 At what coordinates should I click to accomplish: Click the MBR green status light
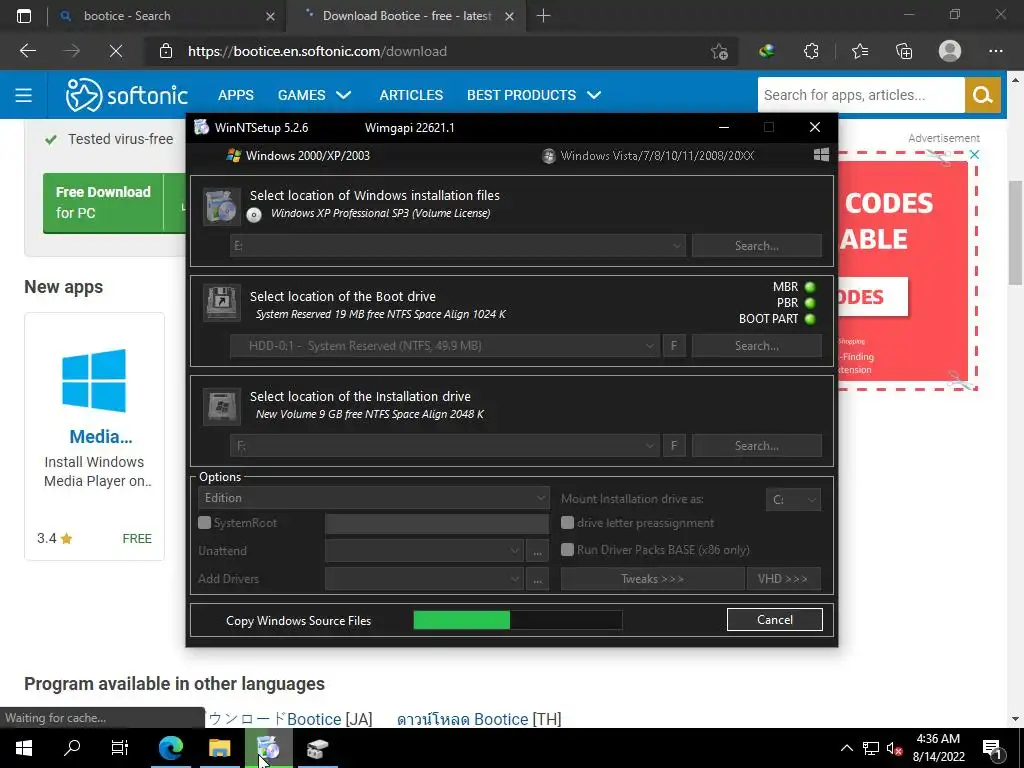[810, 287]
